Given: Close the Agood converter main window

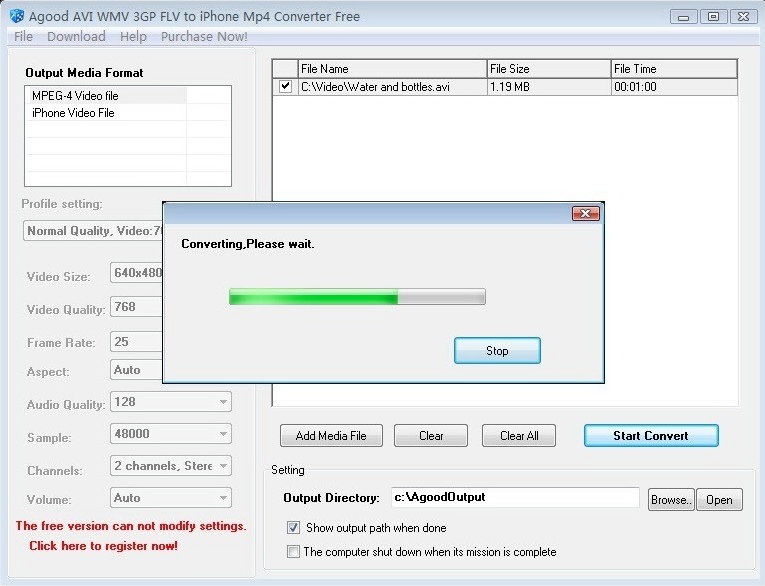Looking at the screenshot, I should (743, 17).
